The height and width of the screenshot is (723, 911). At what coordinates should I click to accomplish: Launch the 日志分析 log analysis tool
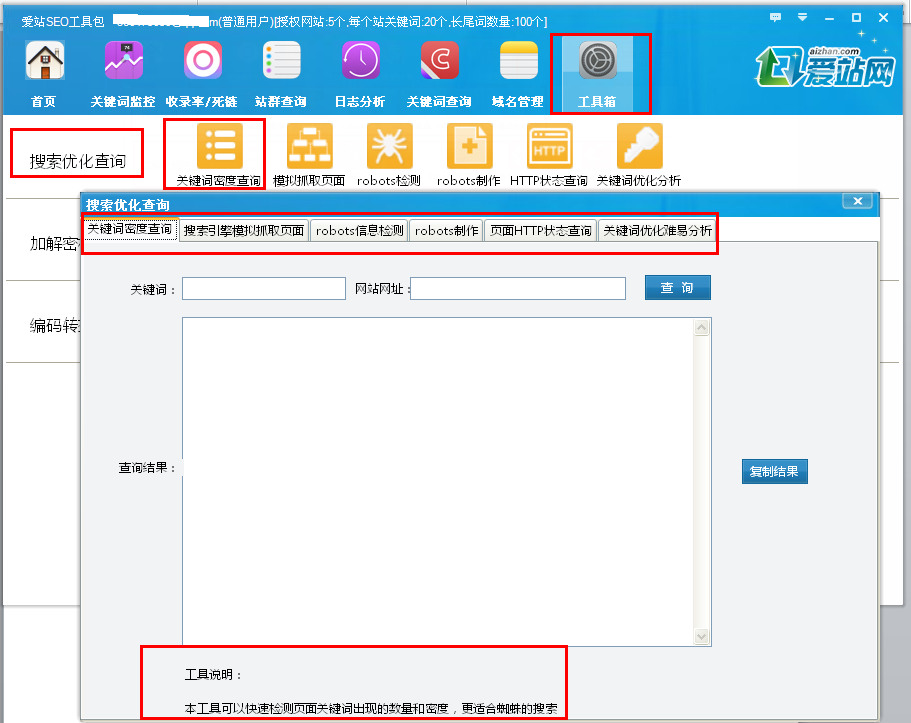360,60
